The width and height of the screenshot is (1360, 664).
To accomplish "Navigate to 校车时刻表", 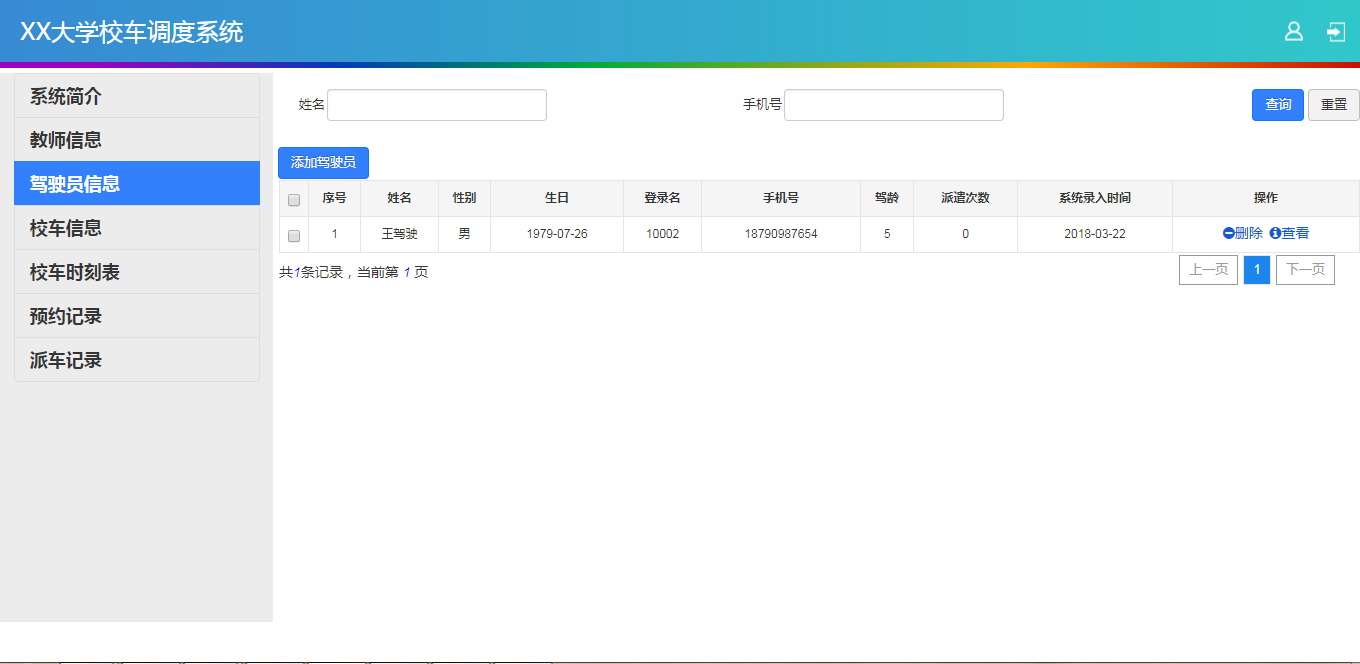I will (137, 272).
